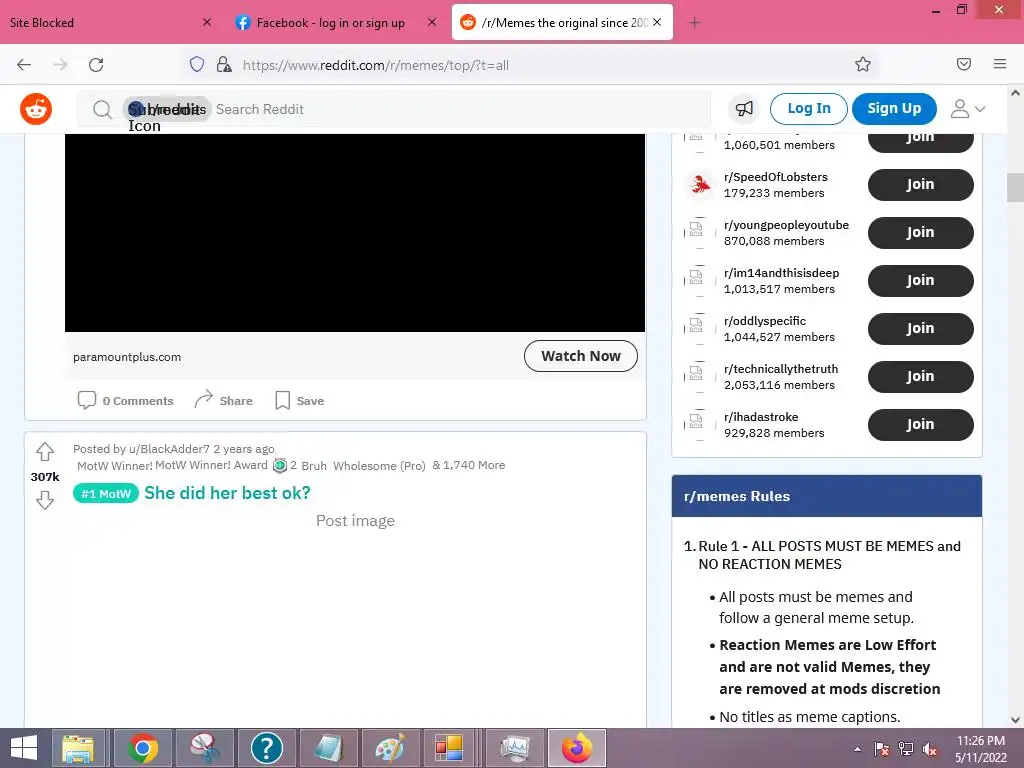The height and width of the screenshot is (768, 1024).
Task: Show hidden system tray icons
Action: (857, 749)
